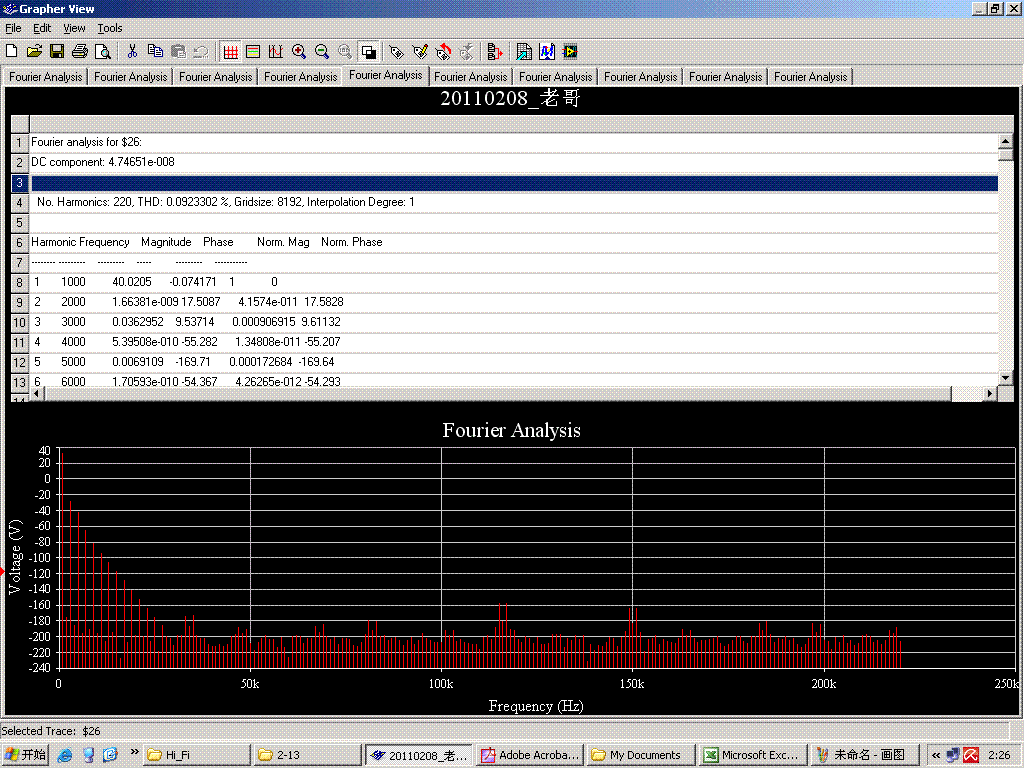This screenshot has width=1024, height=768.
Task: Click the Zoom In magnifier icon
Action: (x=299, y=51)
